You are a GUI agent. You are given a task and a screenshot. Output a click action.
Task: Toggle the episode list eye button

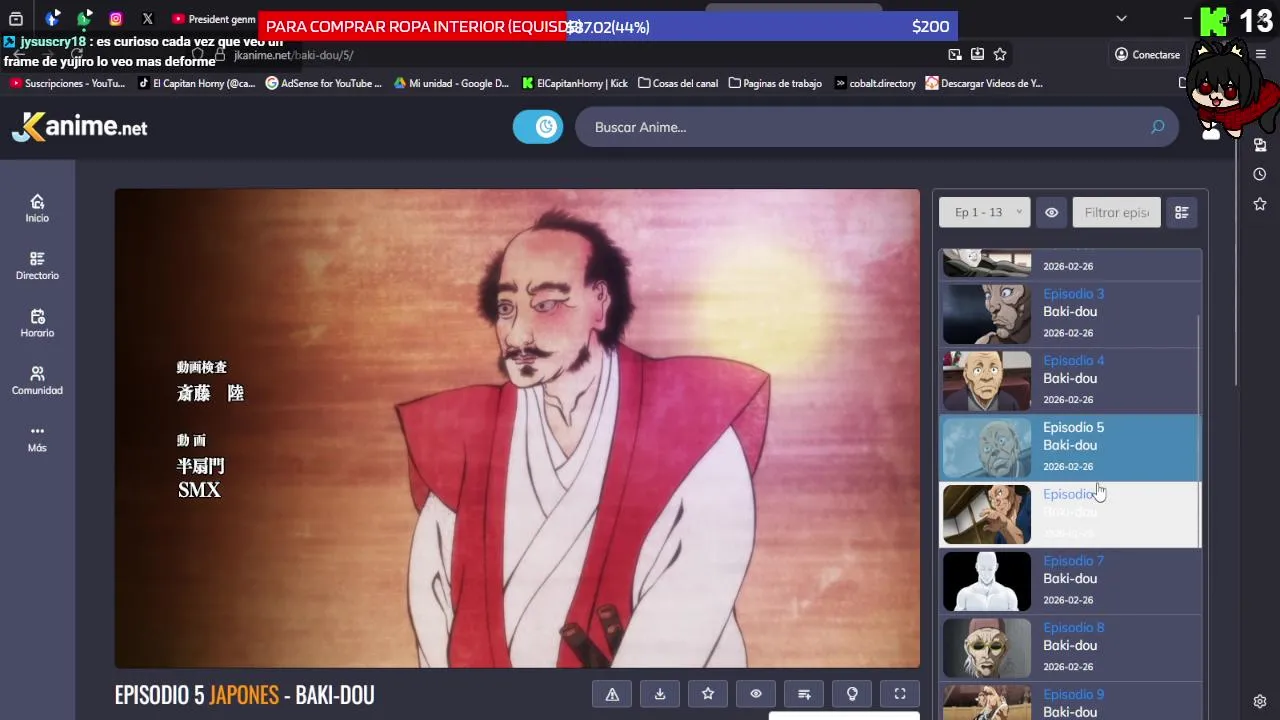point(1051,212)
